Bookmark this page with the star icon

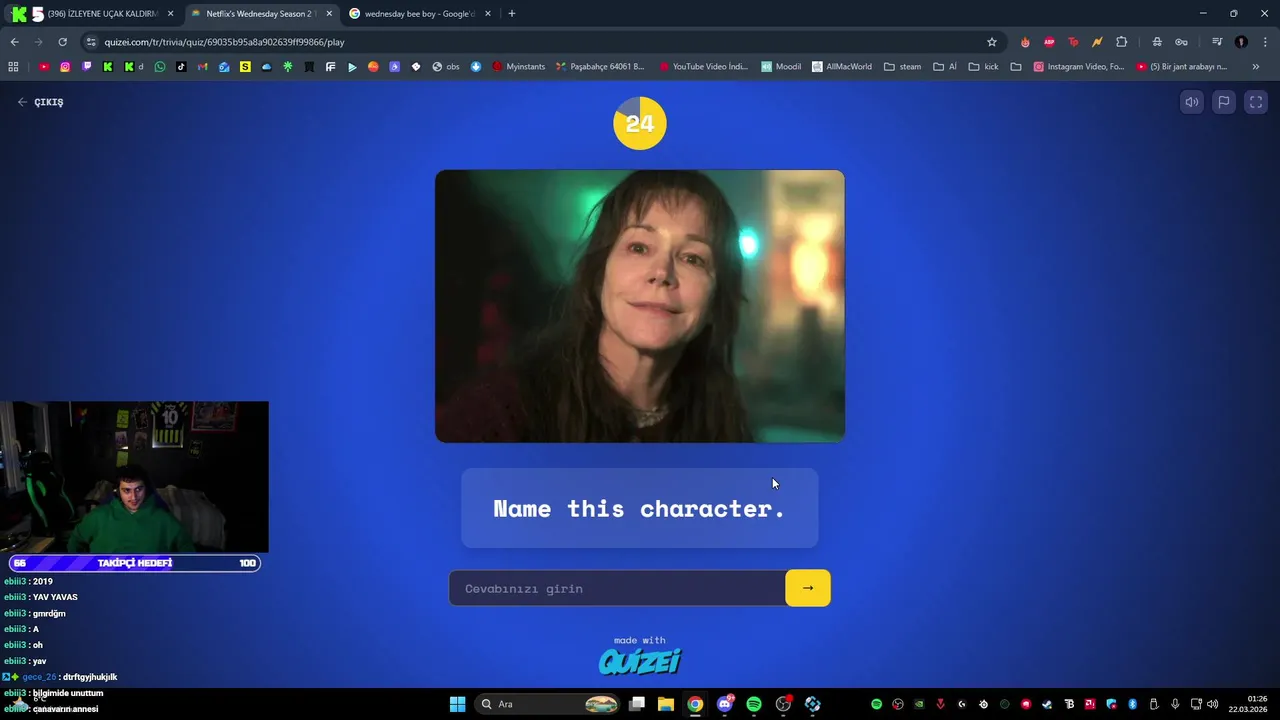coord(992,42)
